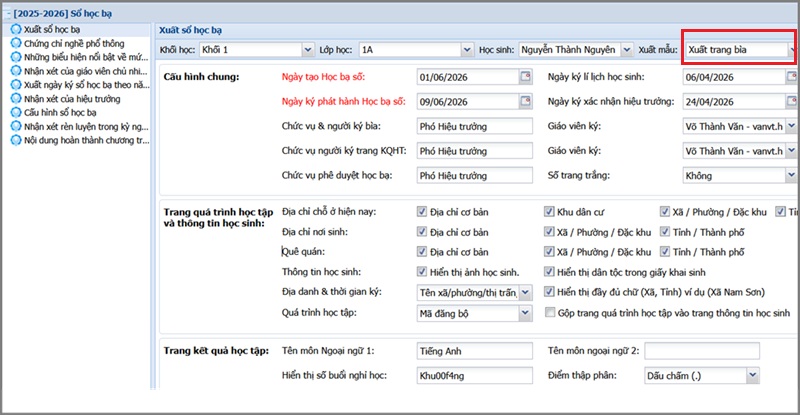Open 'Nhận xét của hiệu trưởng' in the sidebar
Screen dimensions: 800x415
click(x=72, y=99)
